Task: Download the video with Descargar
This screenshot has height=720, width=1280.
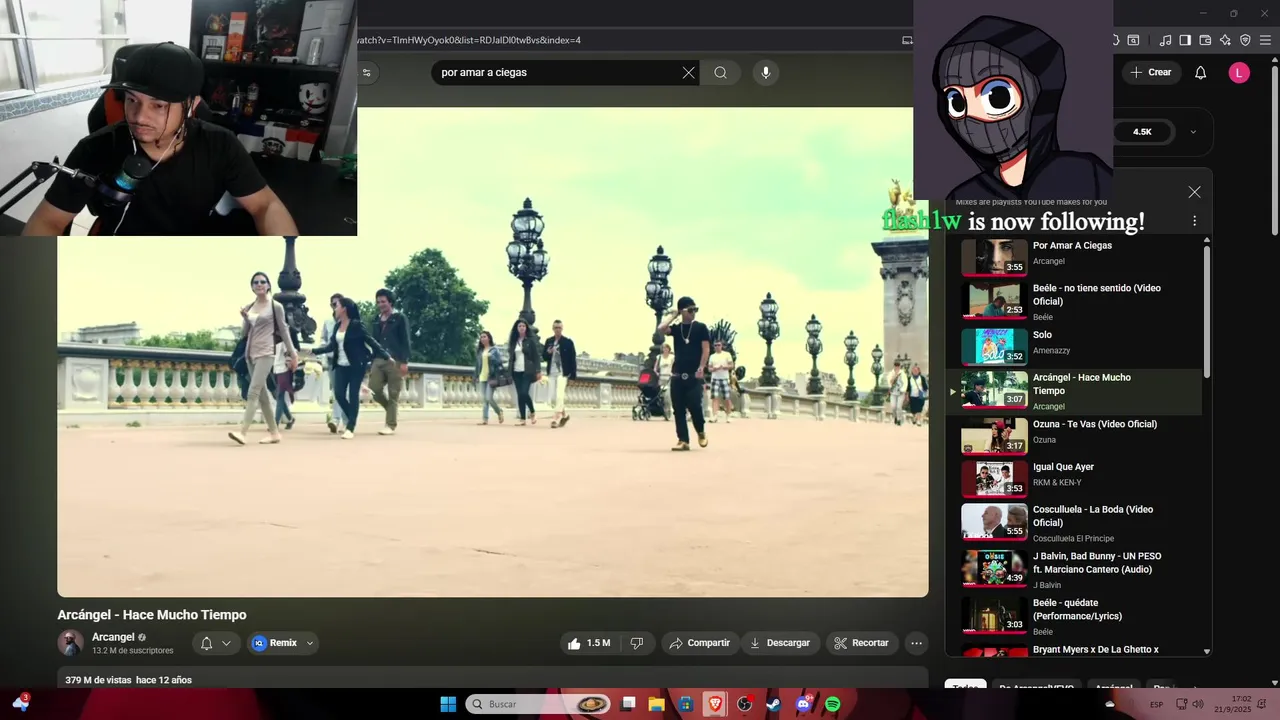Action: coord(780,643)
